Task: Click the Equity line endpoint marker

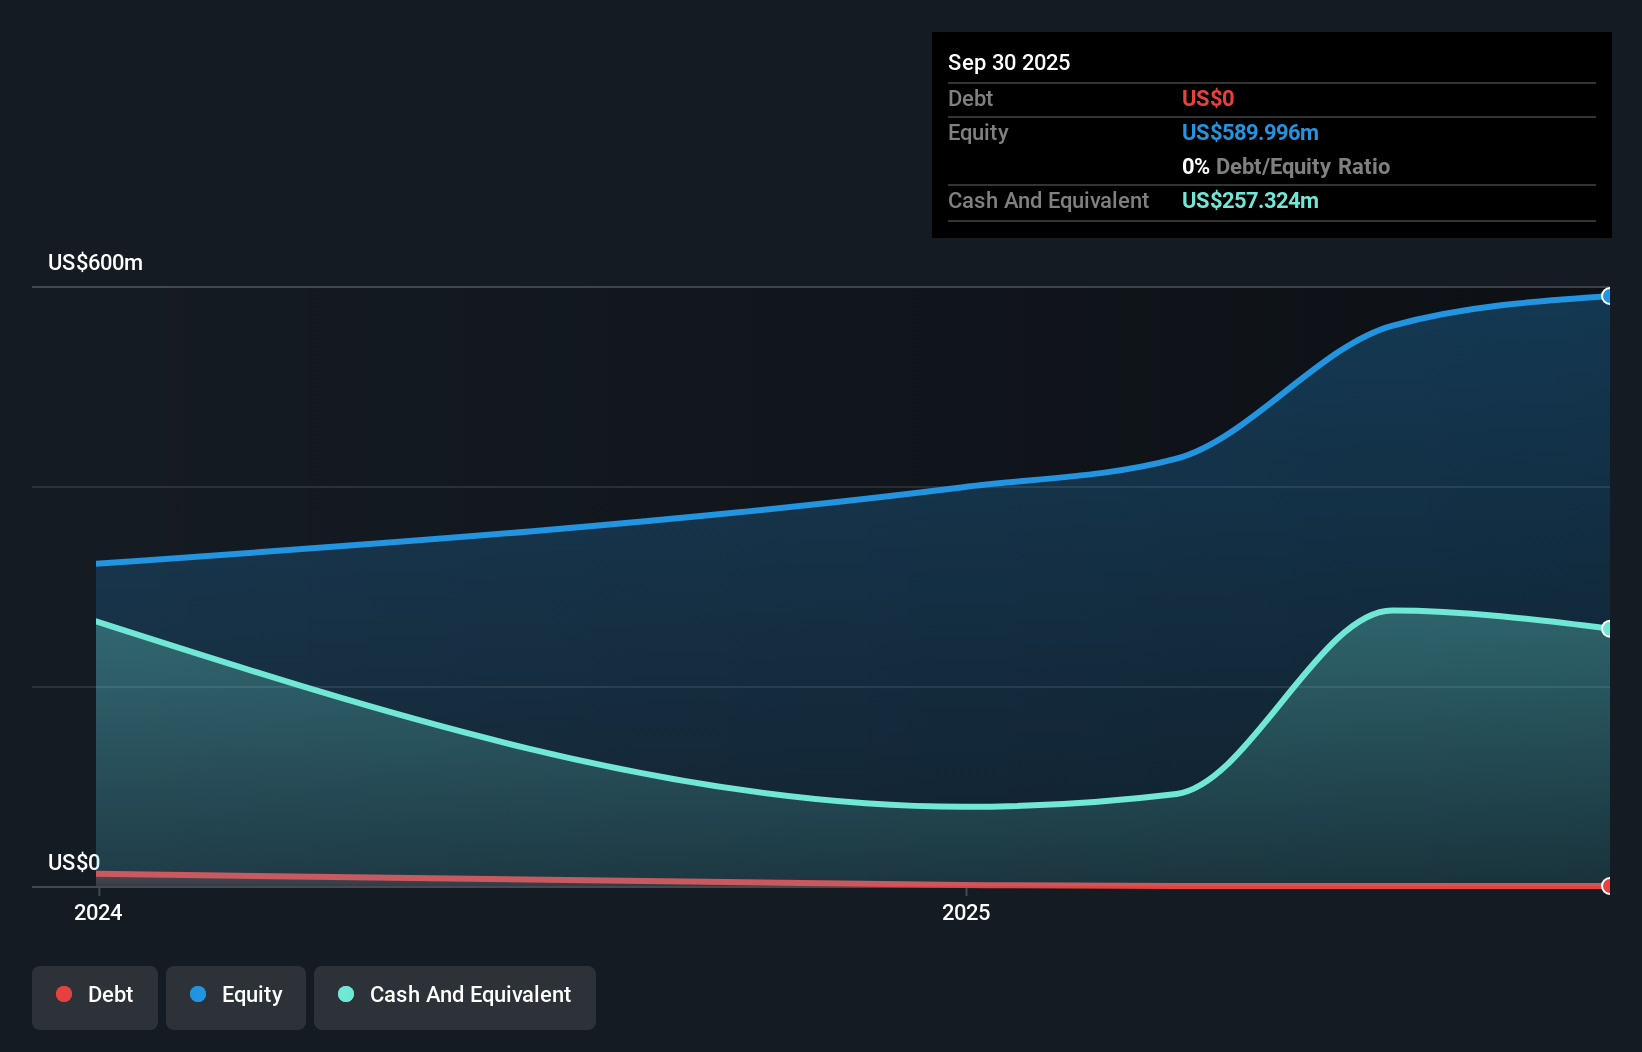Action: [1607, 296]
